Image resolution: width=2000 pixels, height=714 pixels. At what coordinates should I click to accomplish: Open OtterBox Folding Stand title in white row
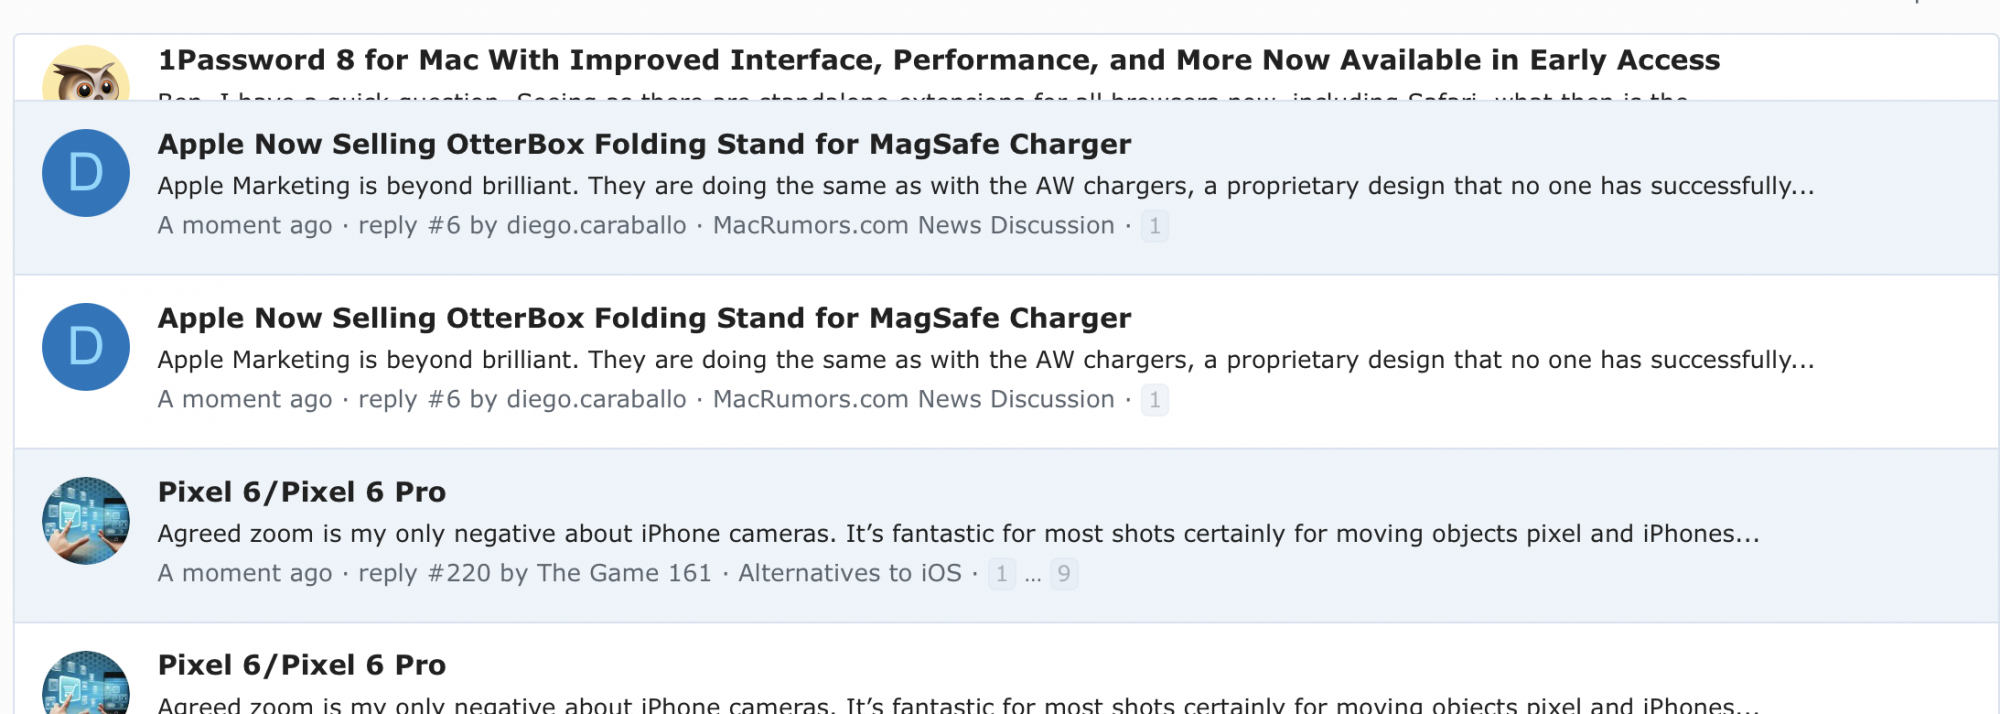tap(644, 318)
